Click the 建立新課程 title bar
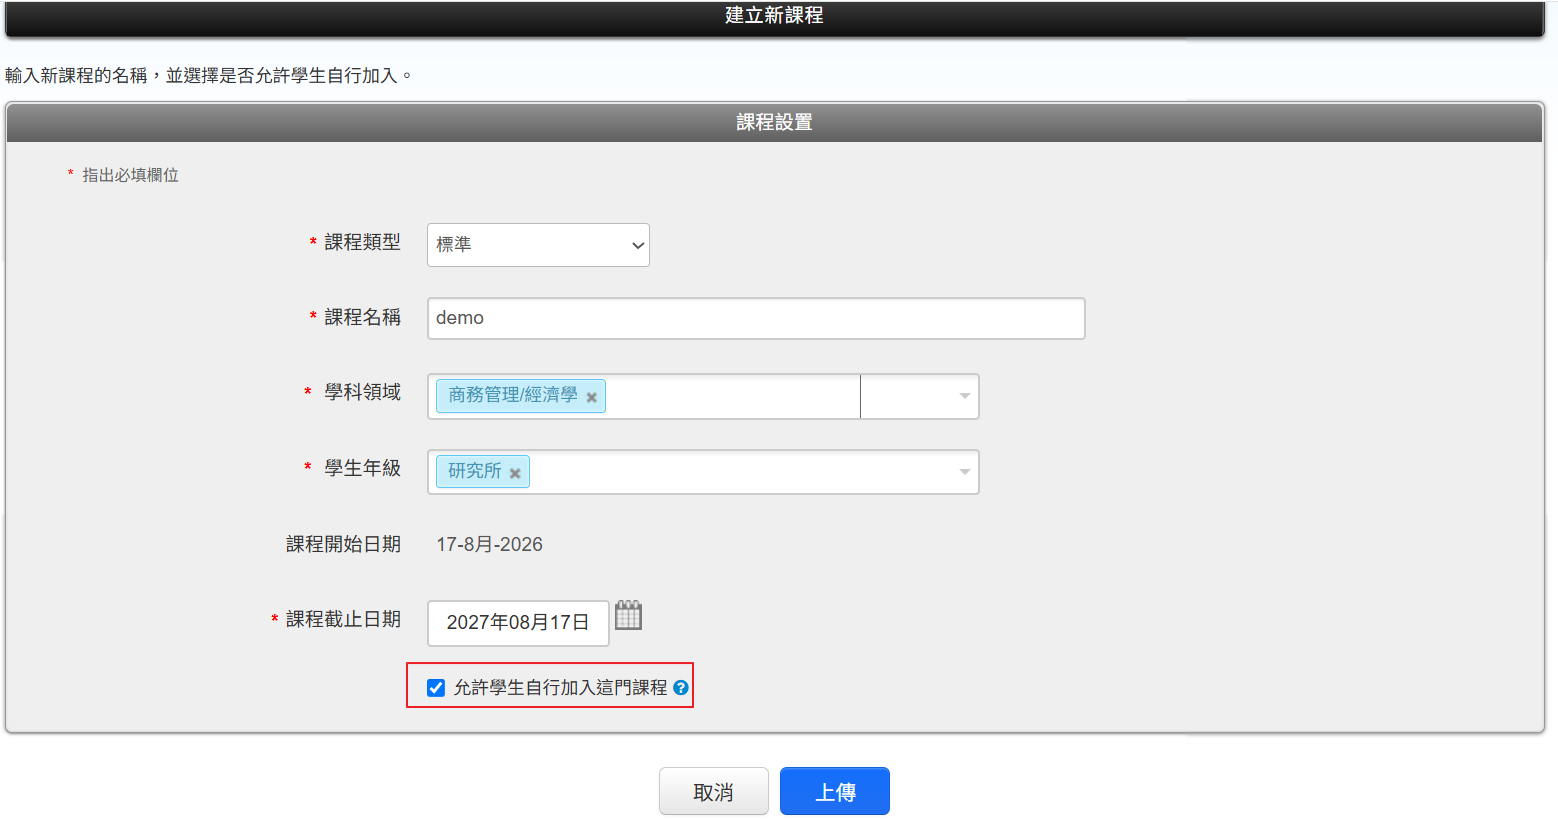Image resolution: width=1558 pixels, height=819 pixels. tap(775, 17)
